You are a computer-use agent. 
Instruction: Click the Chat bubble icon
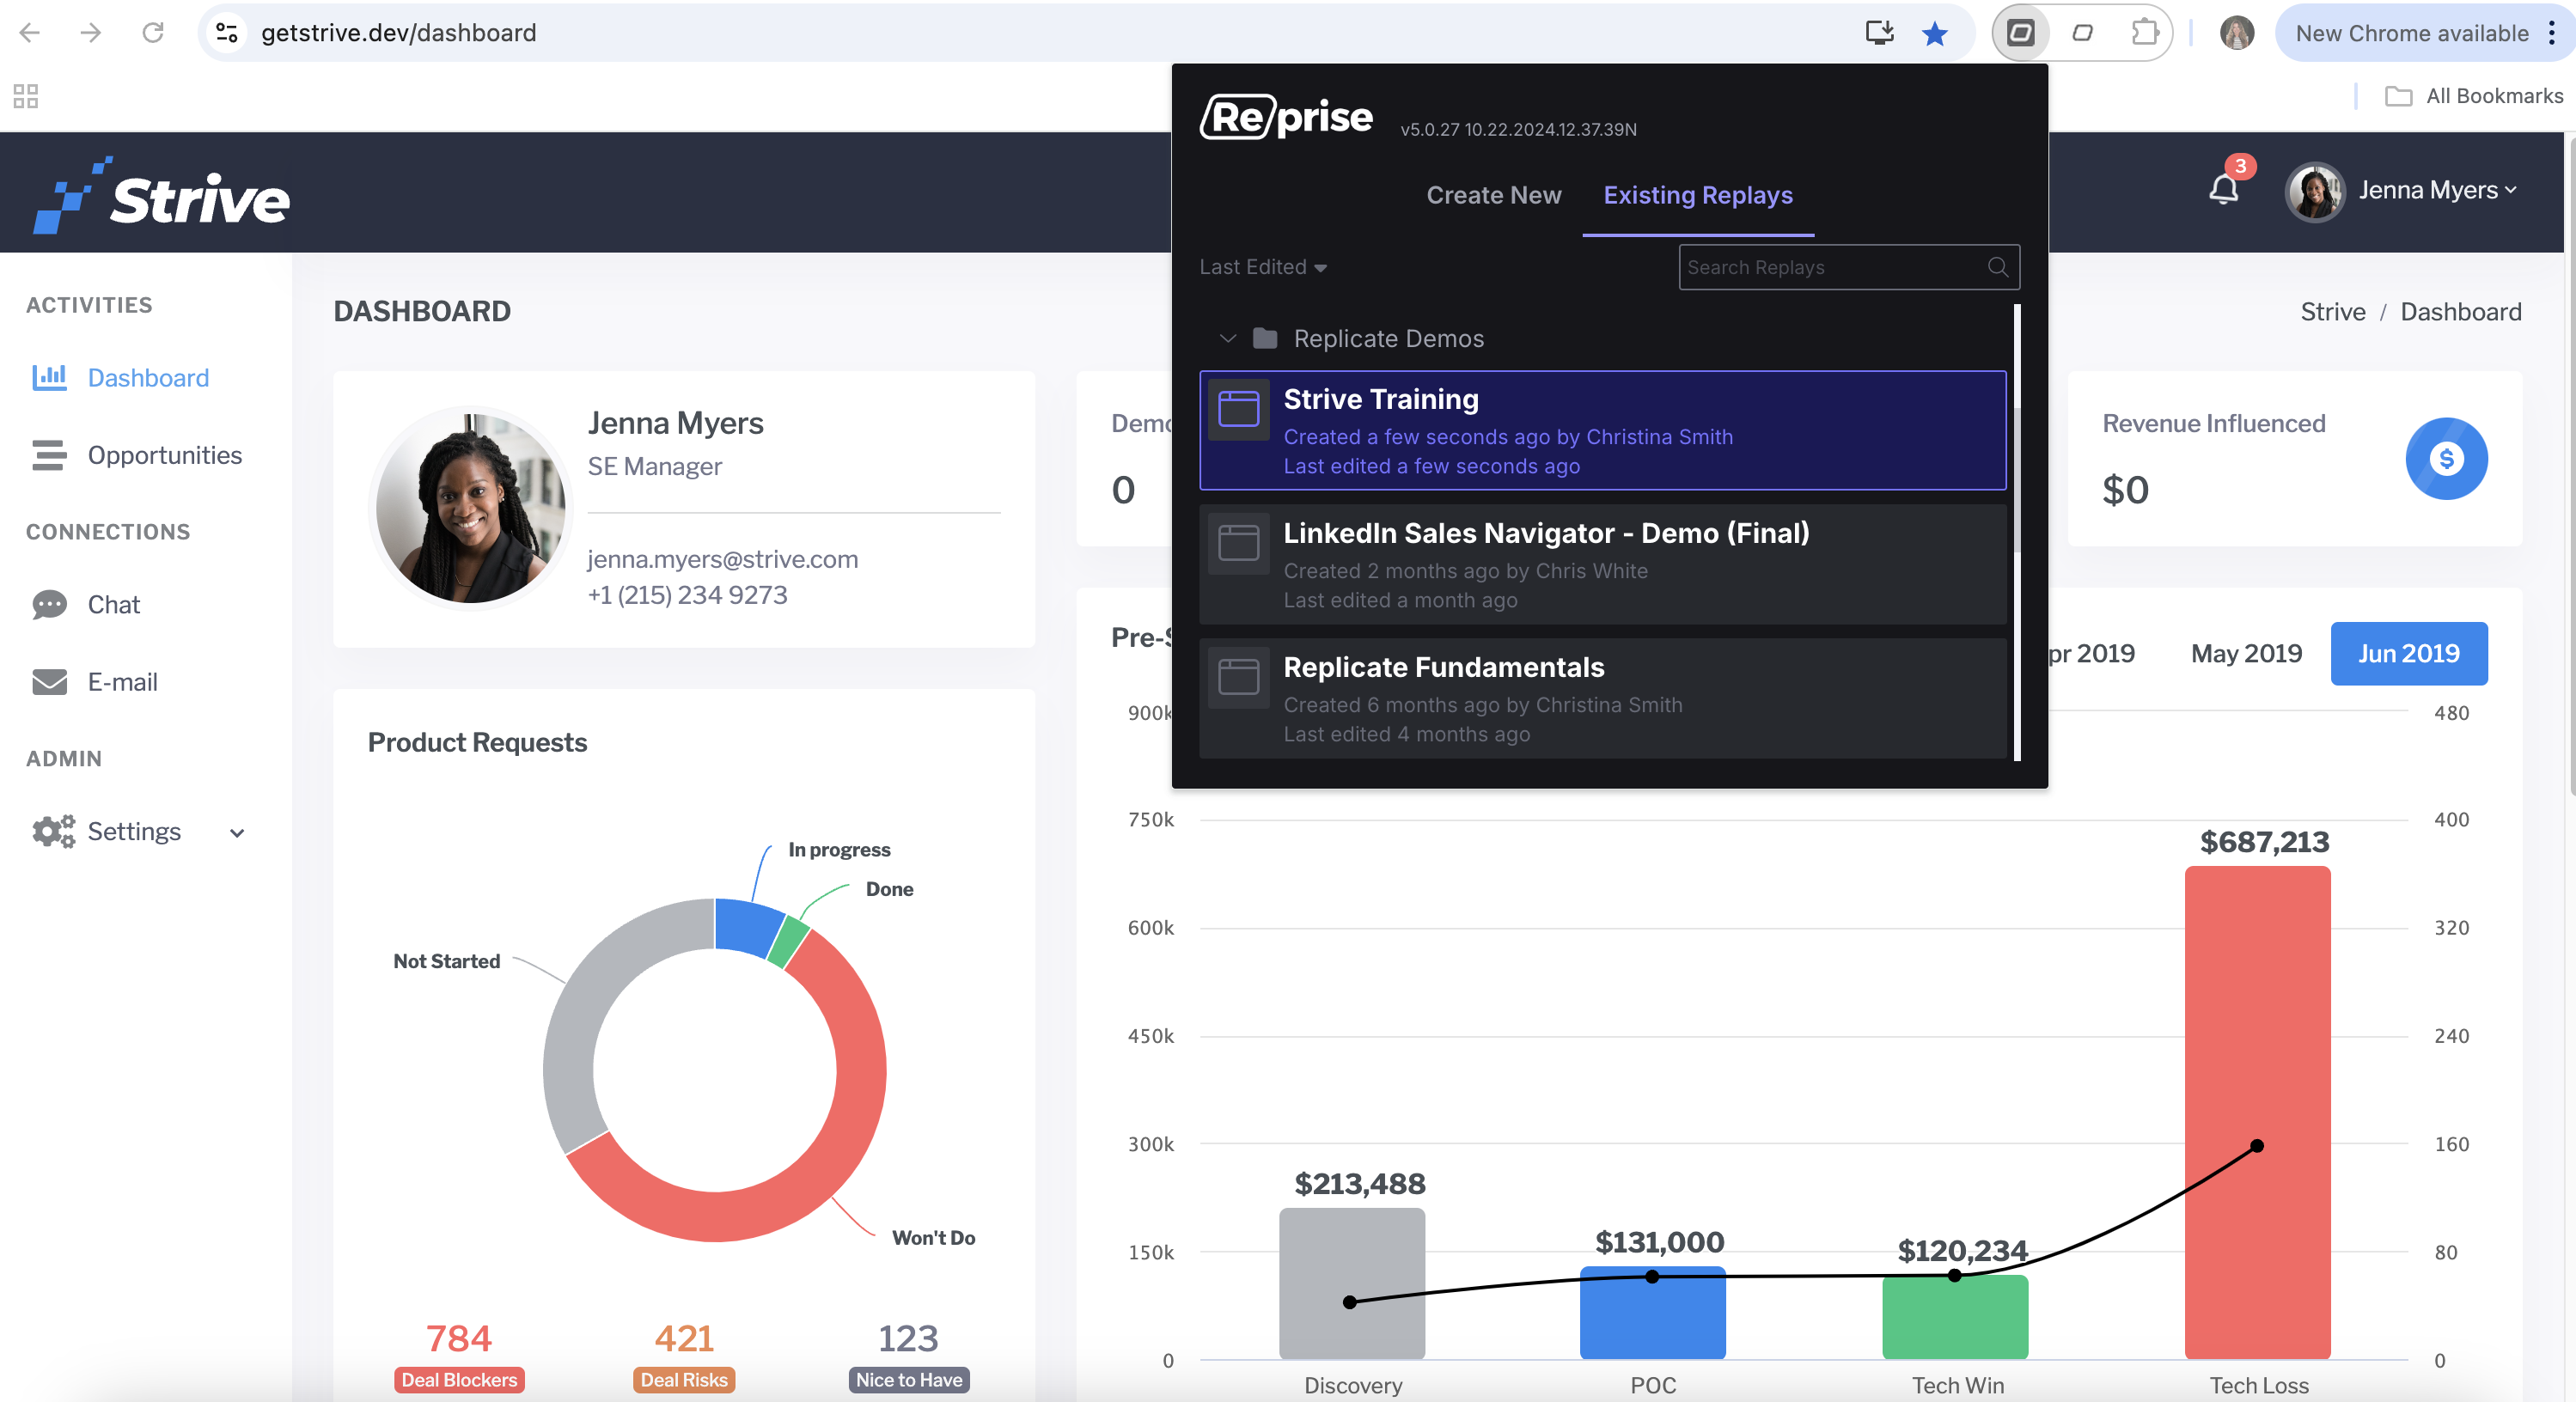click(49, 604)
